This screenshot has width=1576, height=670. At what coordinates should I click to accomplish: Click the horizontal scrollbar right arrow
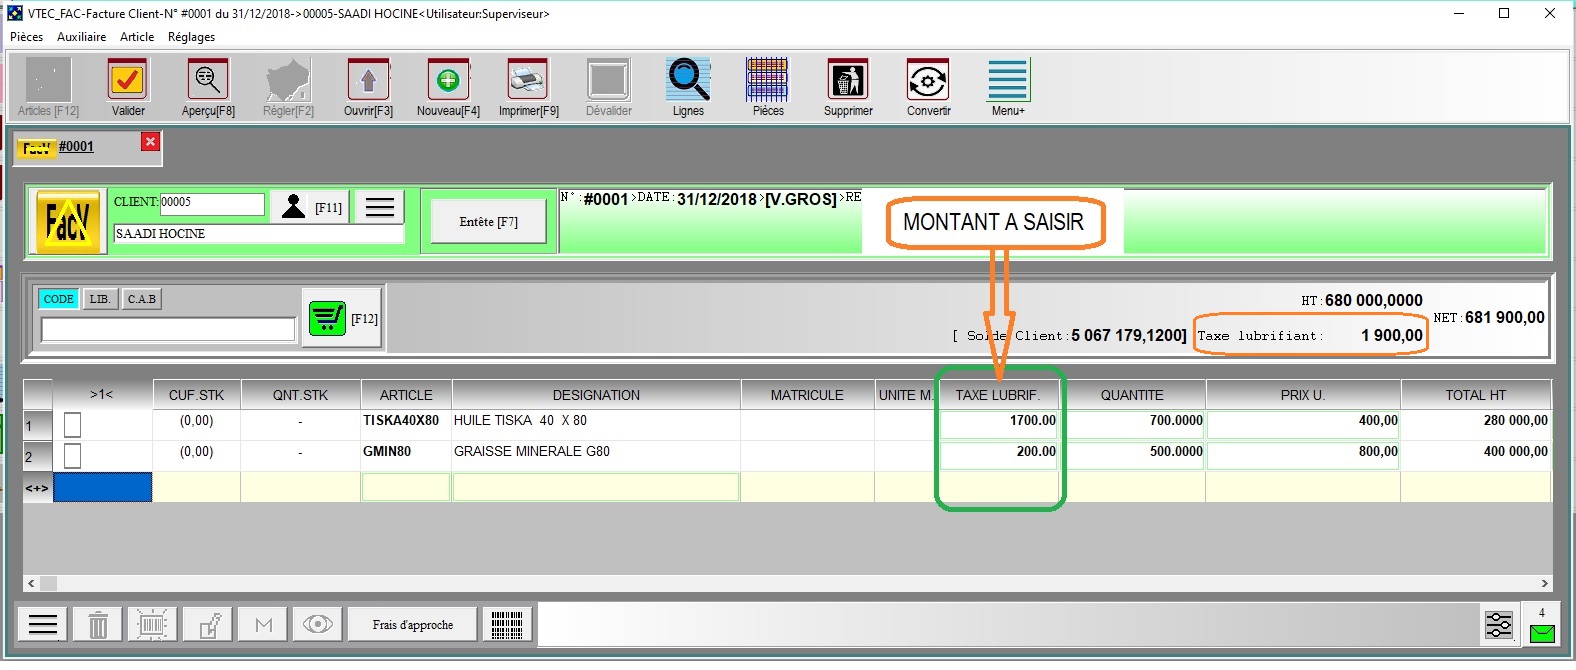tap(1544, 583)
